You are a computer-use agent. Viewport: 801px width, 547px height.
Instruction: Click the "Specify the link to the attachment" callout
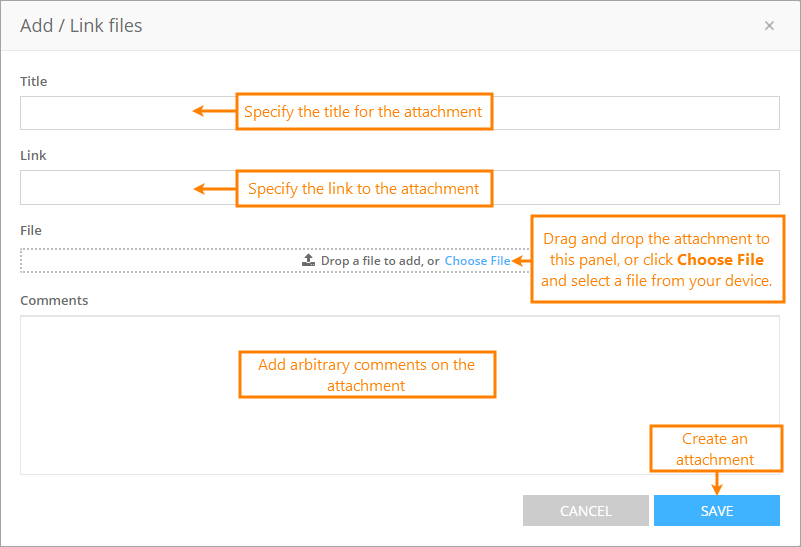click(x=364, y=188)
